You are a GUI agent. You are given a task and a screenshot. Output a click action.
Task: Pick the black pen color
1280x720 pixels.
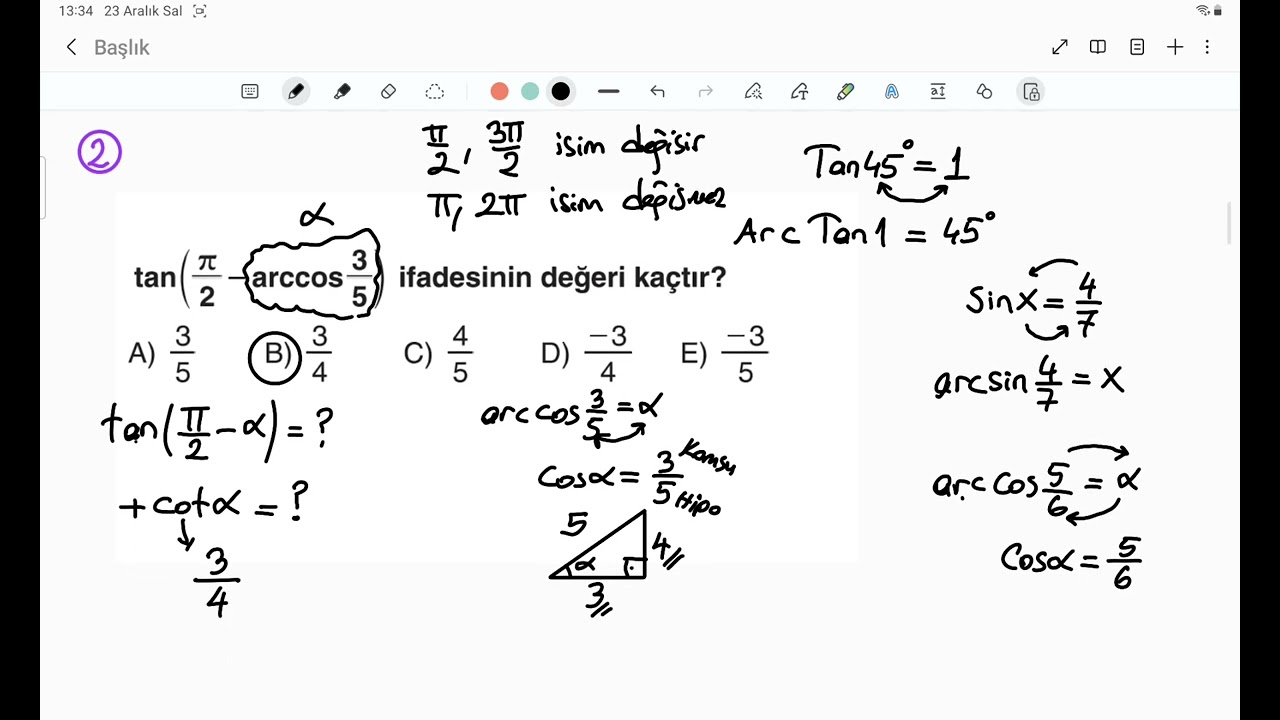561,92
